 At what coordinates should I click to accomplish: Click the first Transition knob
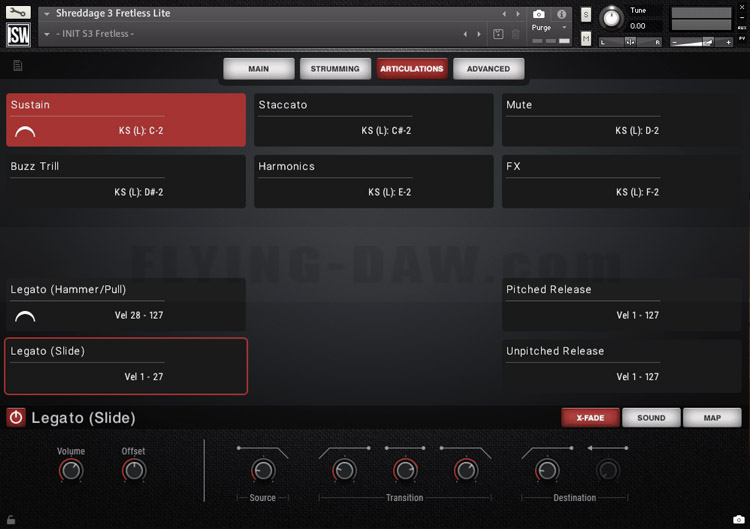point(344,471)
